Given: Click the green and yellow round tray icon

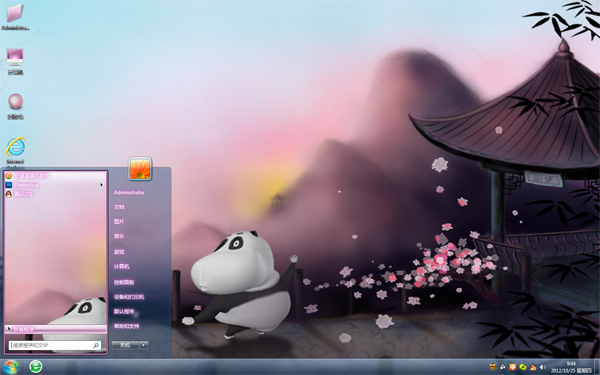Looking at the screenshot, I should coord(523,367).
